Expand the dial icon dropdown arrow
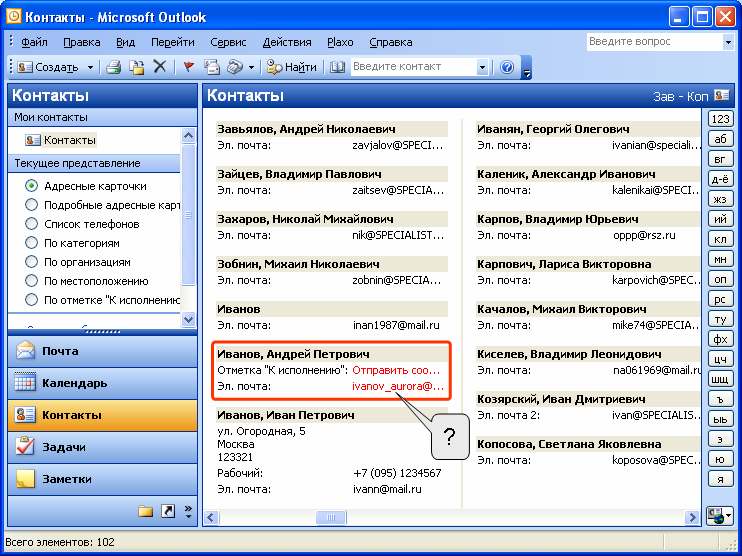The width and height of the screenshot is (742, 556). tap(251, 68)
